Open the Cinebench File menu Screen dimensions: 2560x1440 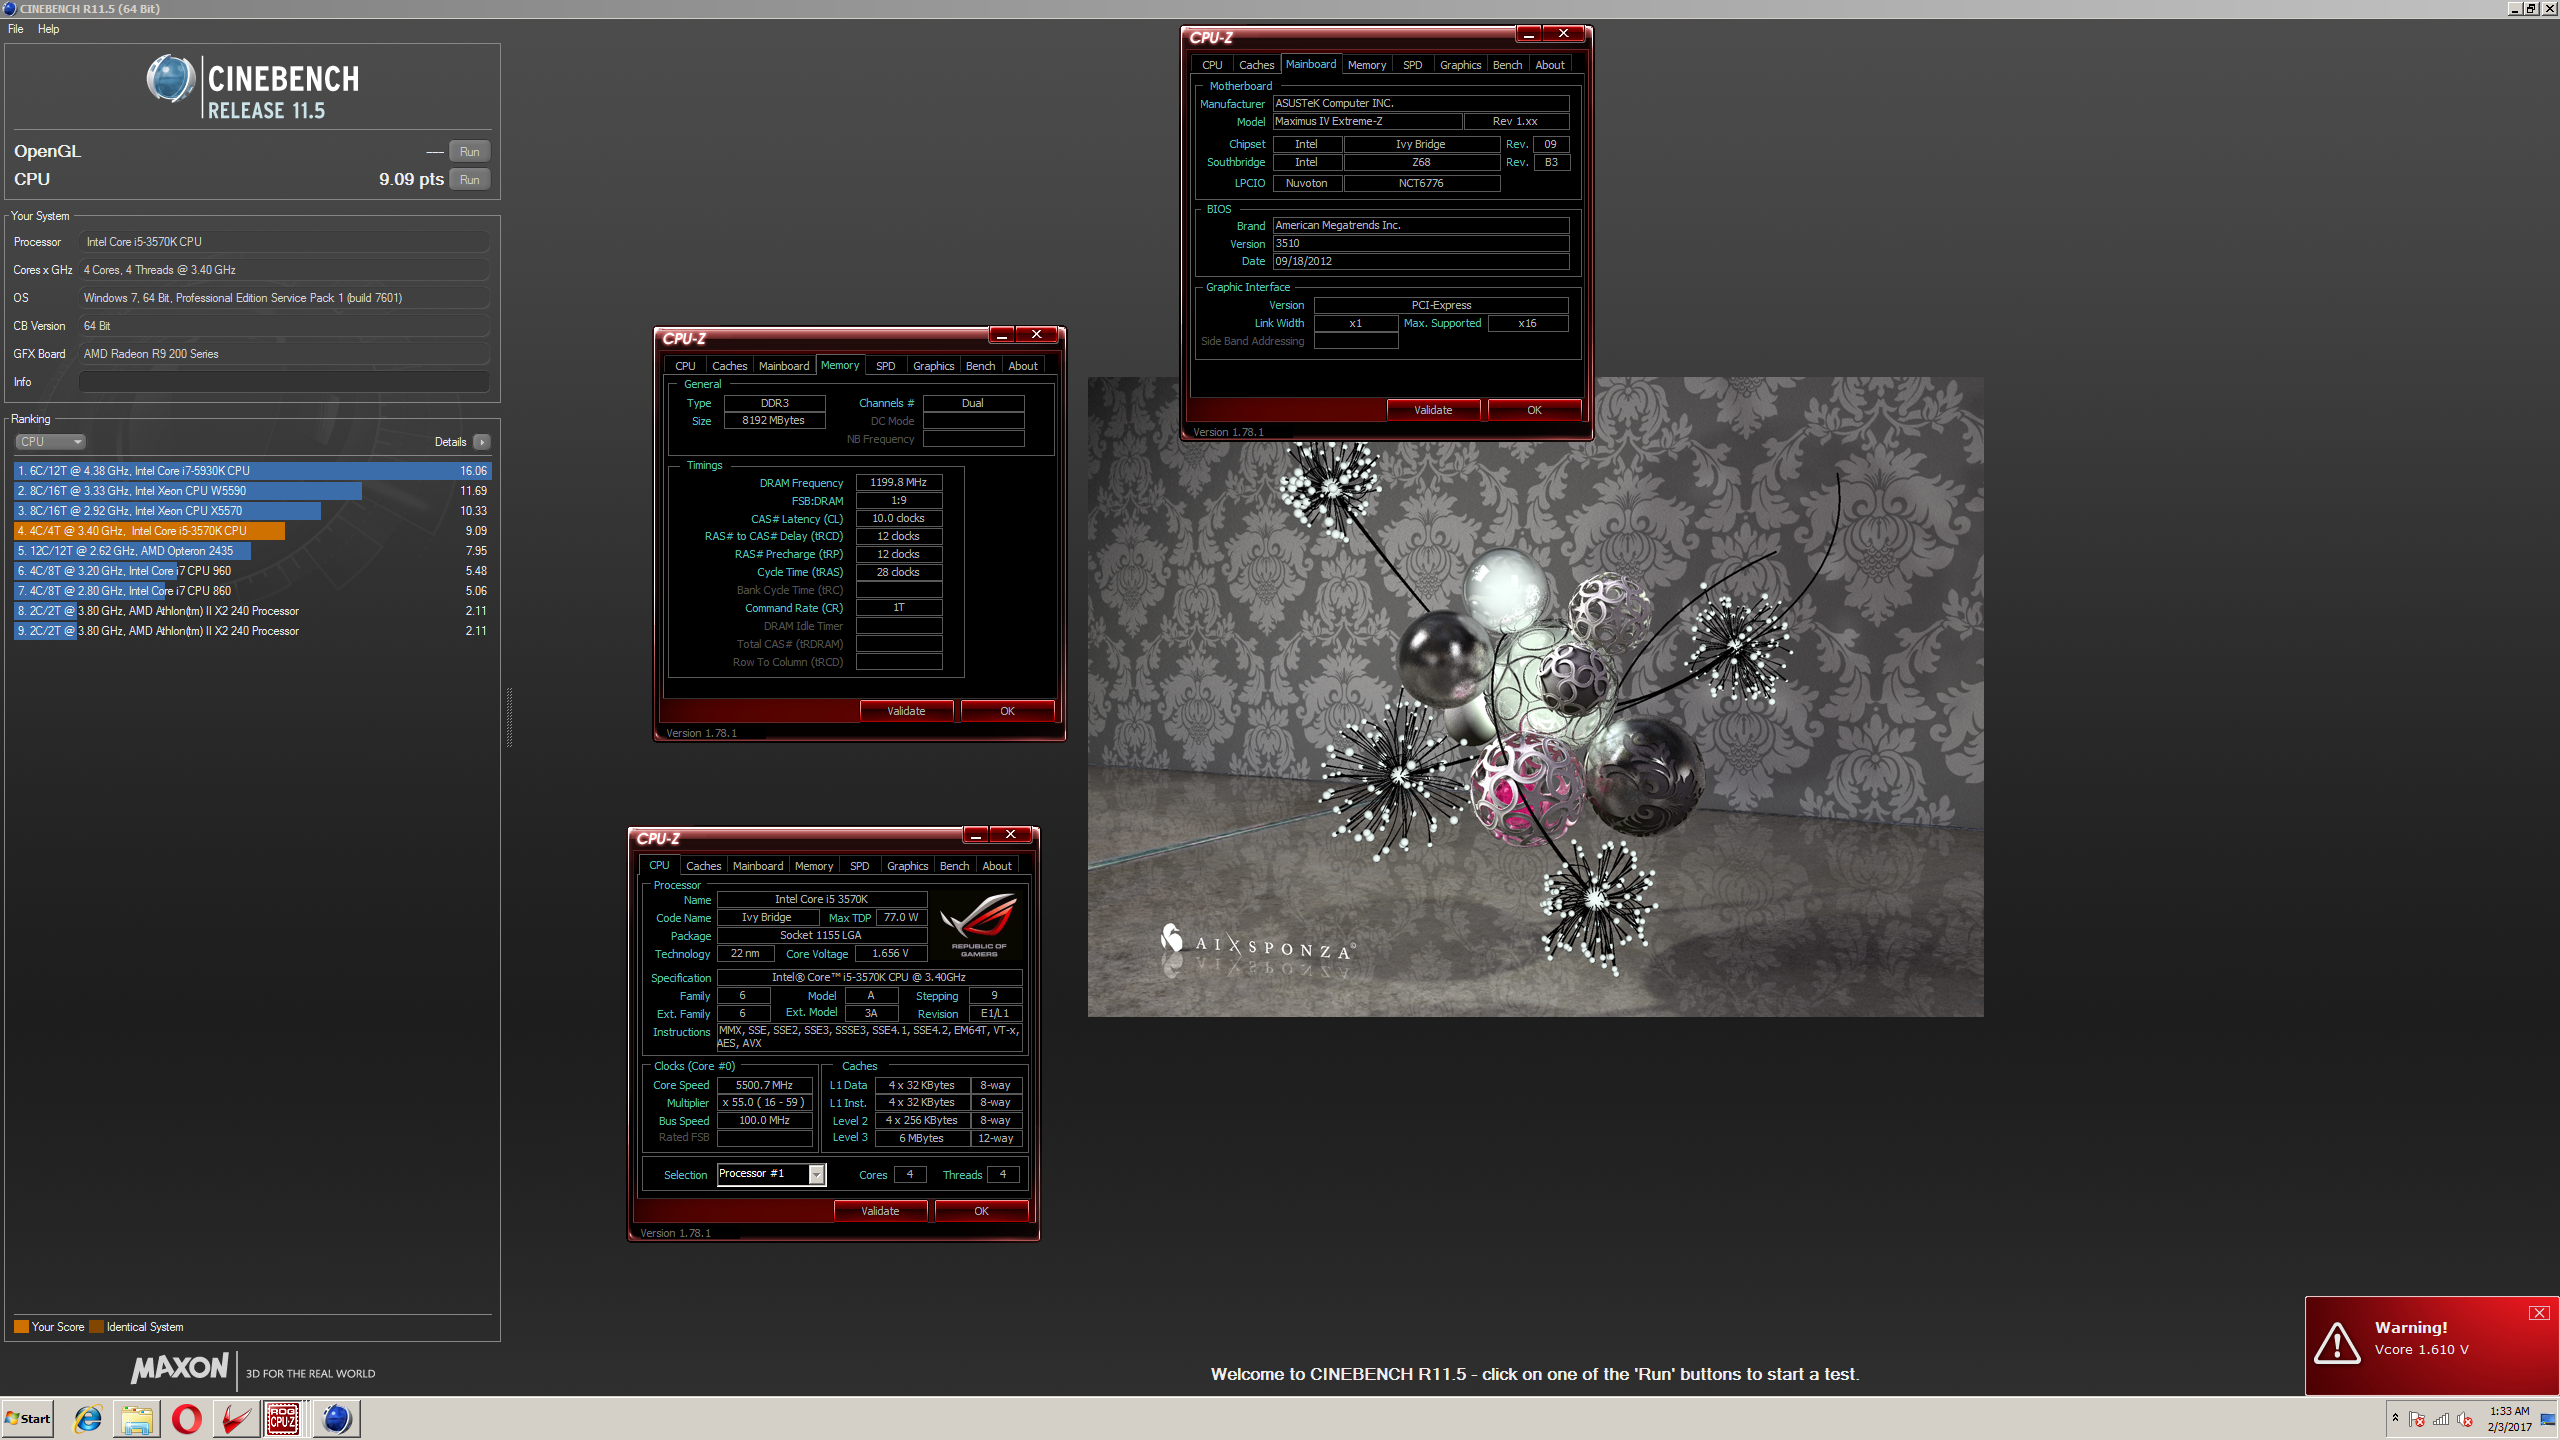coord(16,29)
